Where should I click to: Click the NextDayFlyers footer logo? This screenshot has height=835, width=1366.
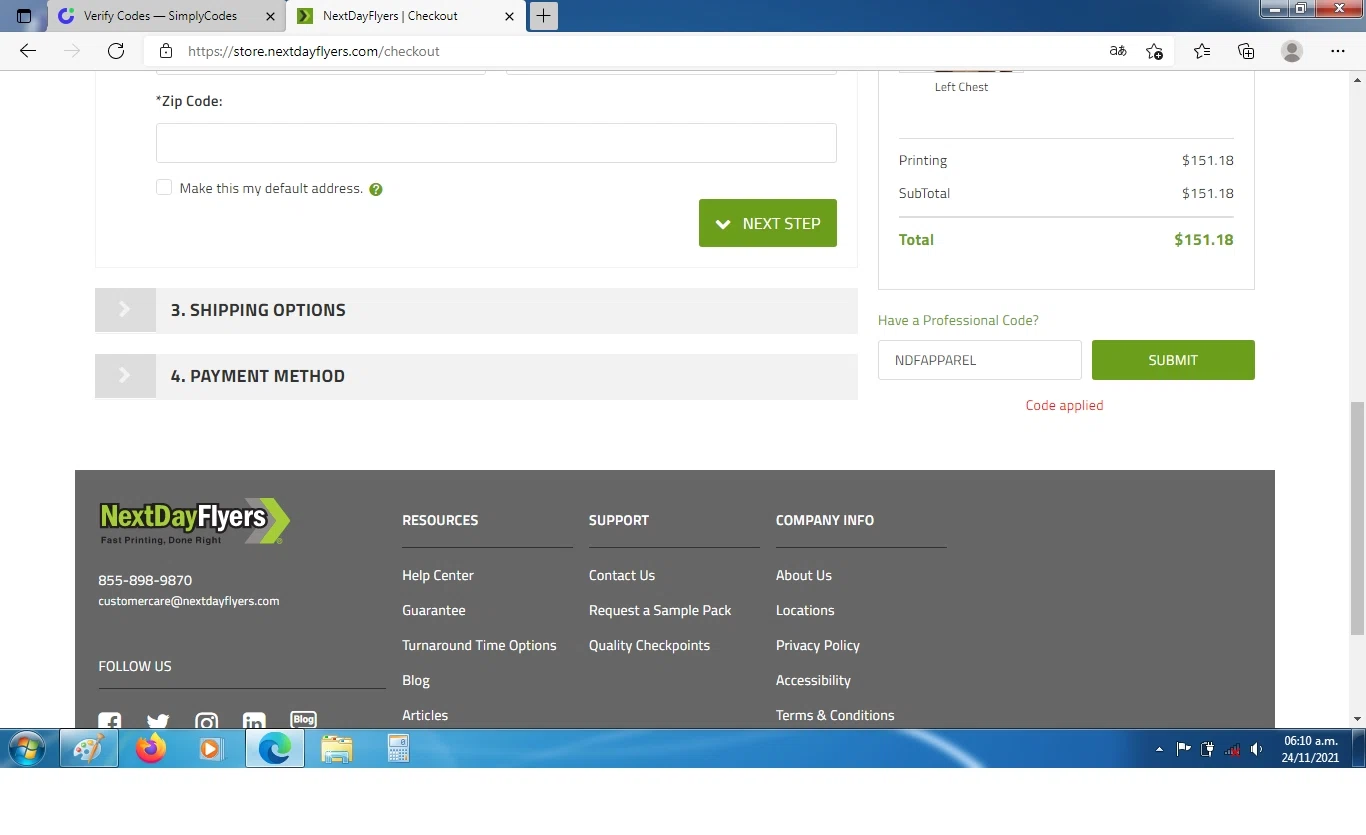[x=195, y=521]
